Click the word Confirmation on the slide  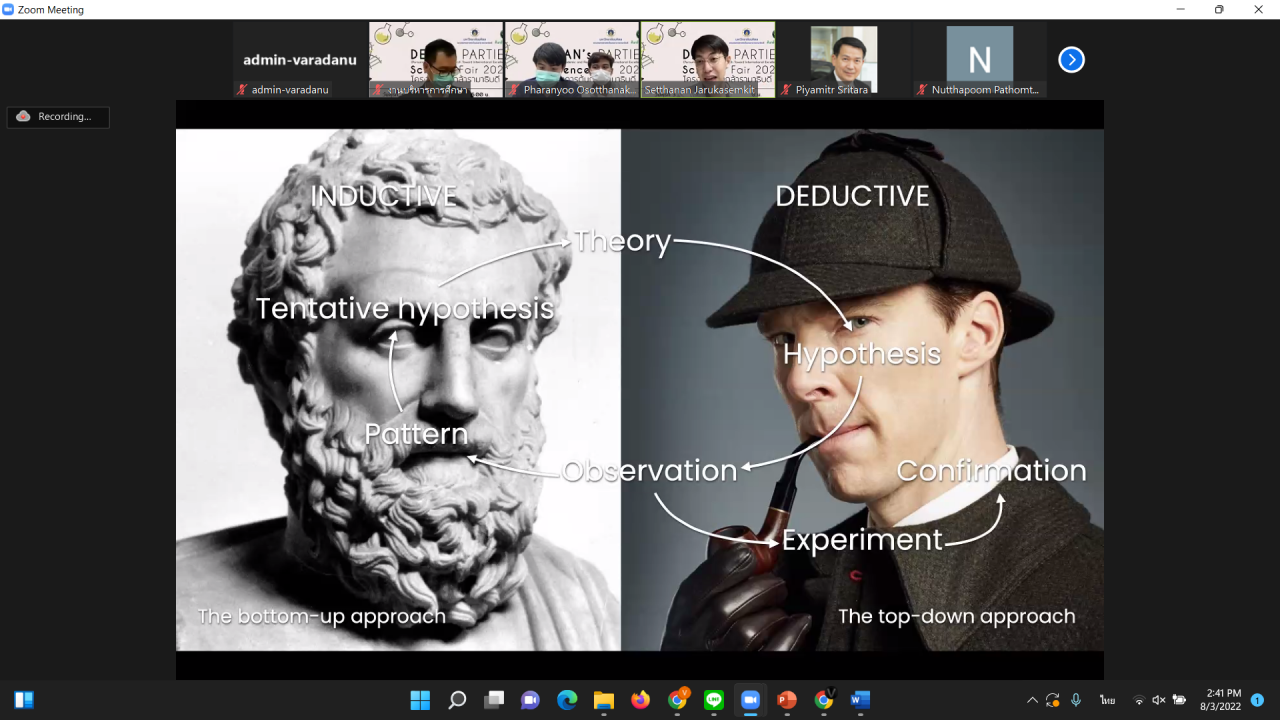991,471
